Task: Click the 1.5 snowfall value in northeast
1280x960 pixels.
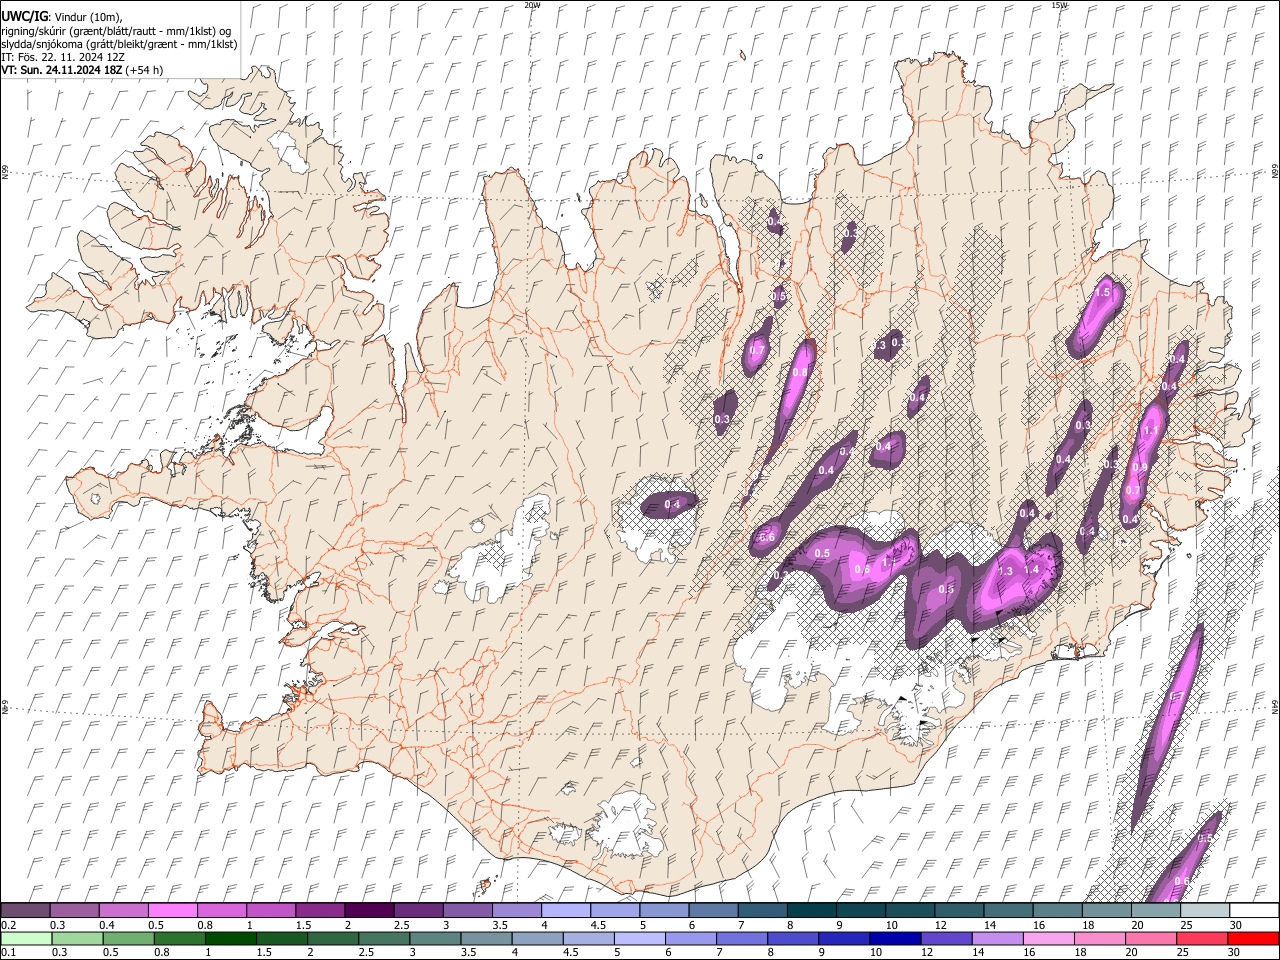Action: [x=1103, y=293]
